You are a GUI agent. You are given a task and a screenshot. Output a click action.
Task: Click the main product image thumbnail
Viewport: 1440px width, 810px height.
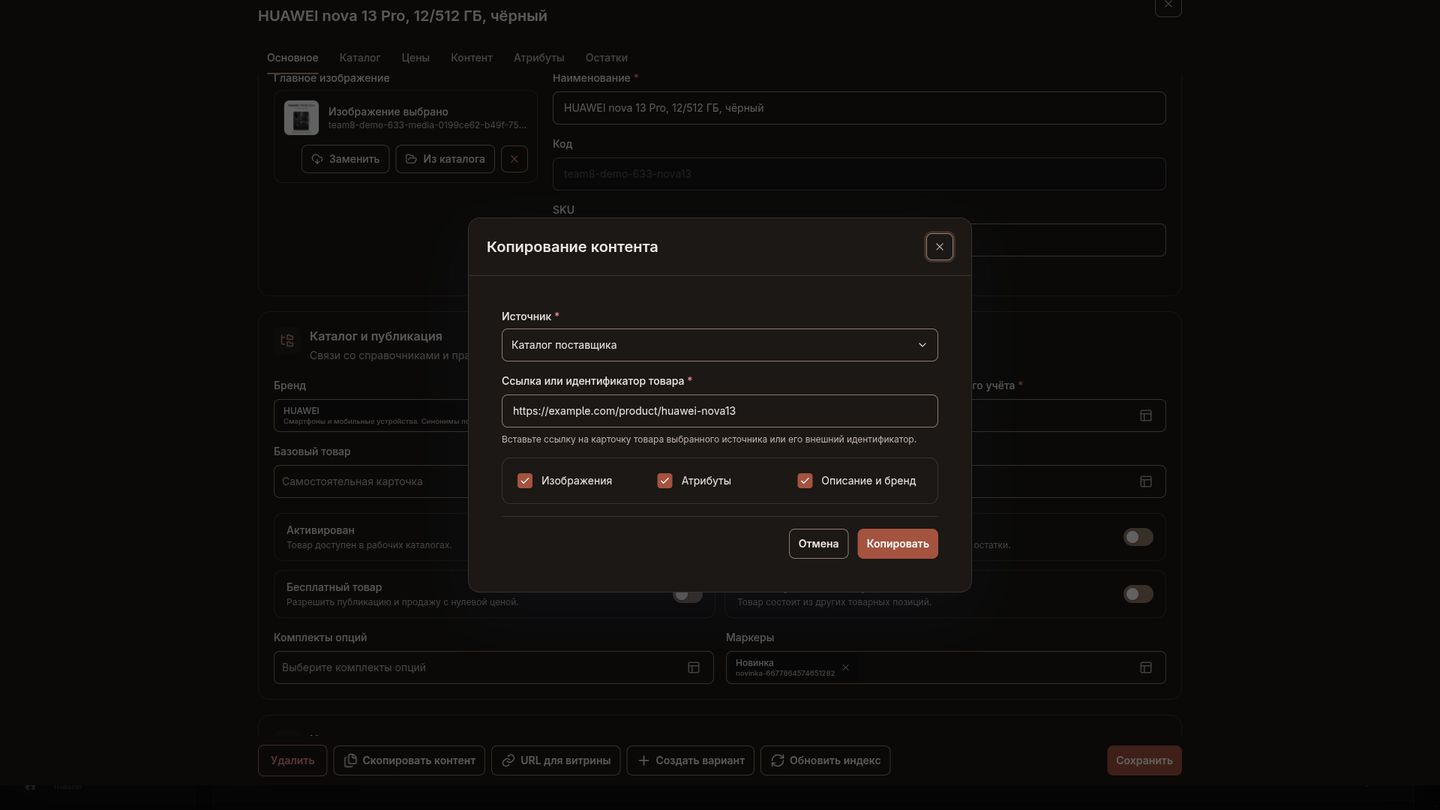tap(301, 118)
